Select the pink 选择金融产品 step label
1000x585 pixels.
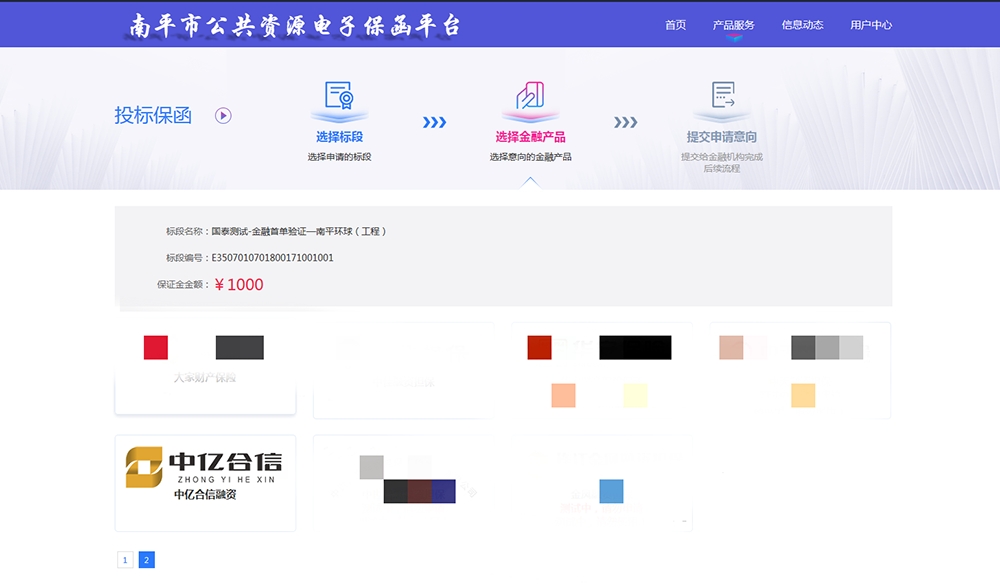[x=530, y=137]
